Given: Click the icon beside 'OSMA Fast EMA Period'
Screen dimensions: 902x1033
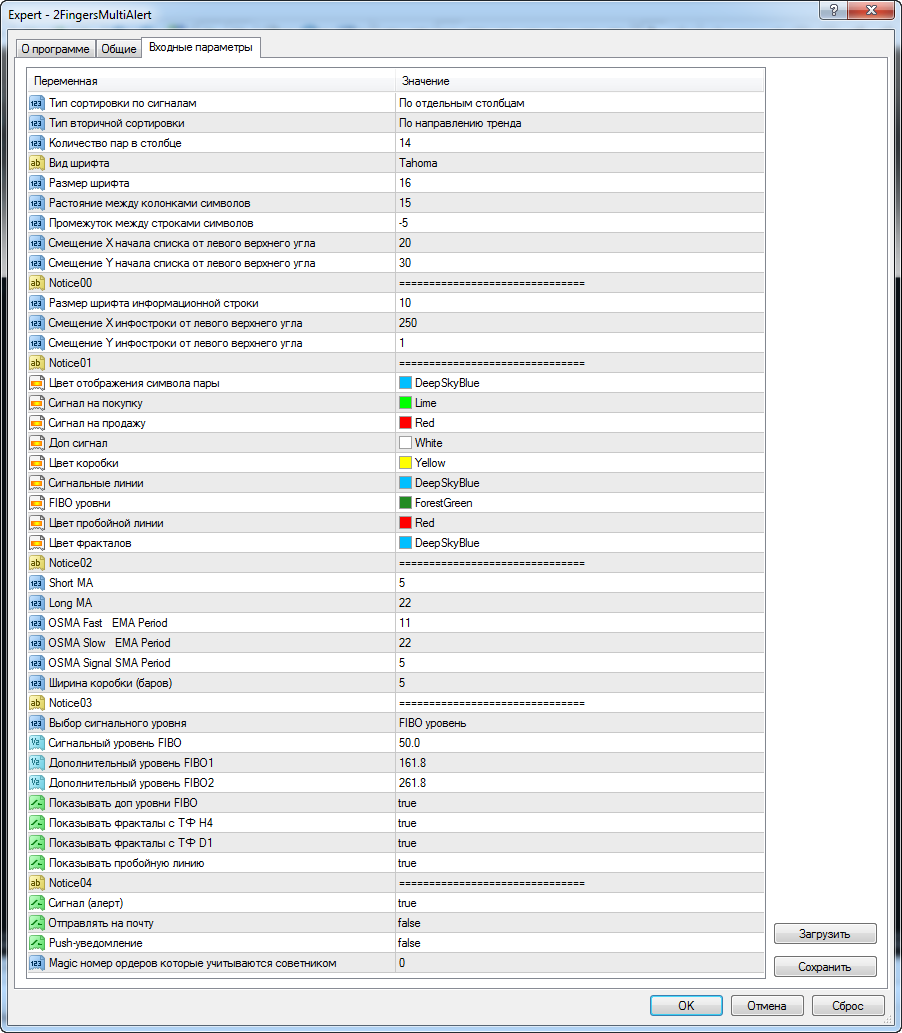Looking at the screenshot, I should pos(36,623).
